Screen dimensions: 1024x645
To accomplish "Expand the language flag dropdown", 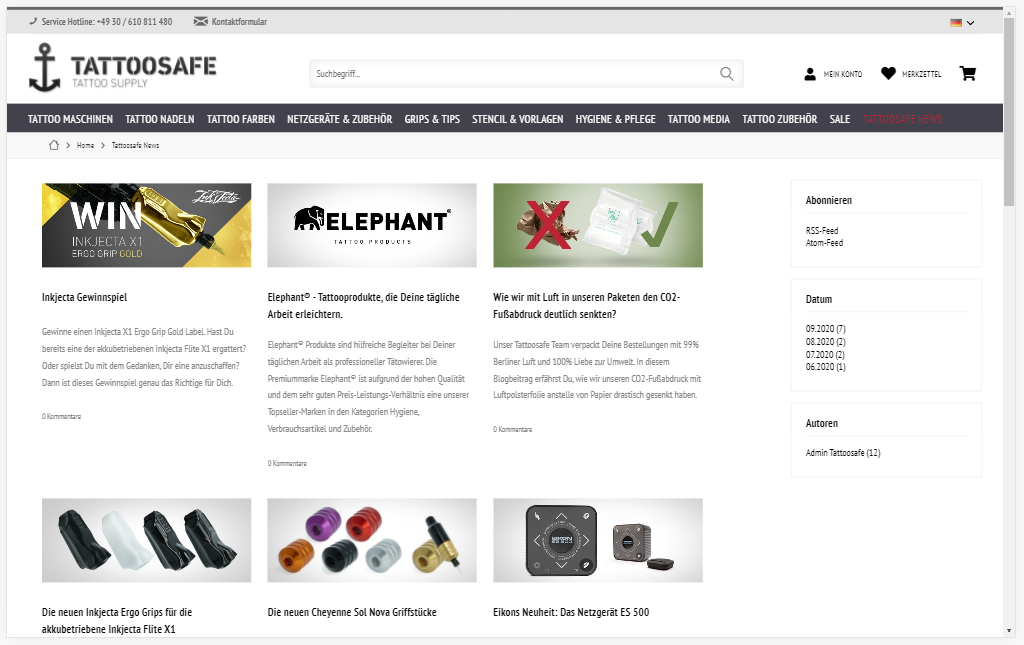I will point(962,22).
